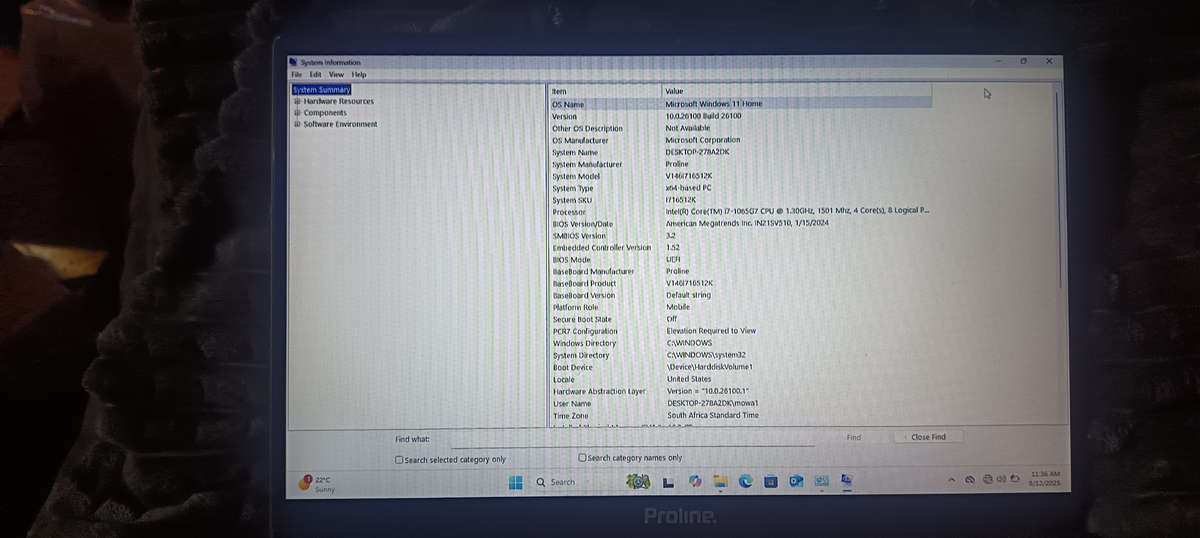Select the System Name row
The width and height of the screenshot is (1200, 538).
click(740, 152)
